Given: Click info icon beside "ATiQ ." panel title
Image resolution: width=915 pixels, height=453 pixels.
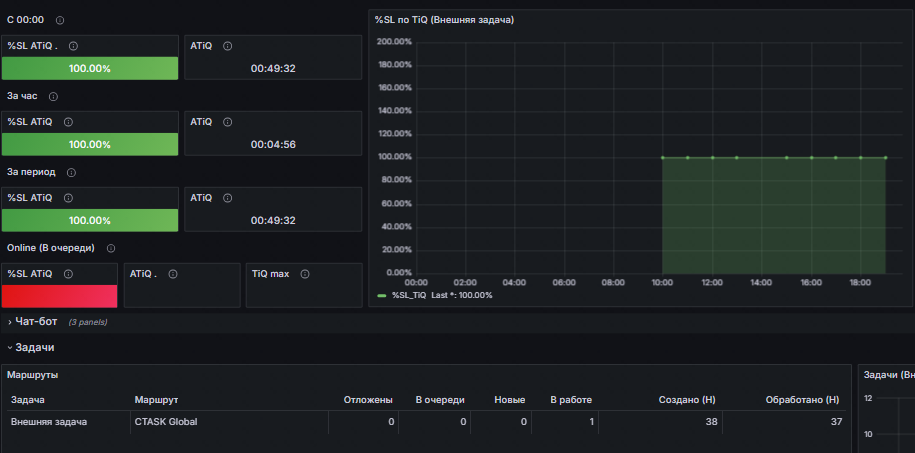Looking at the screenshot, I should pos(173,274).
